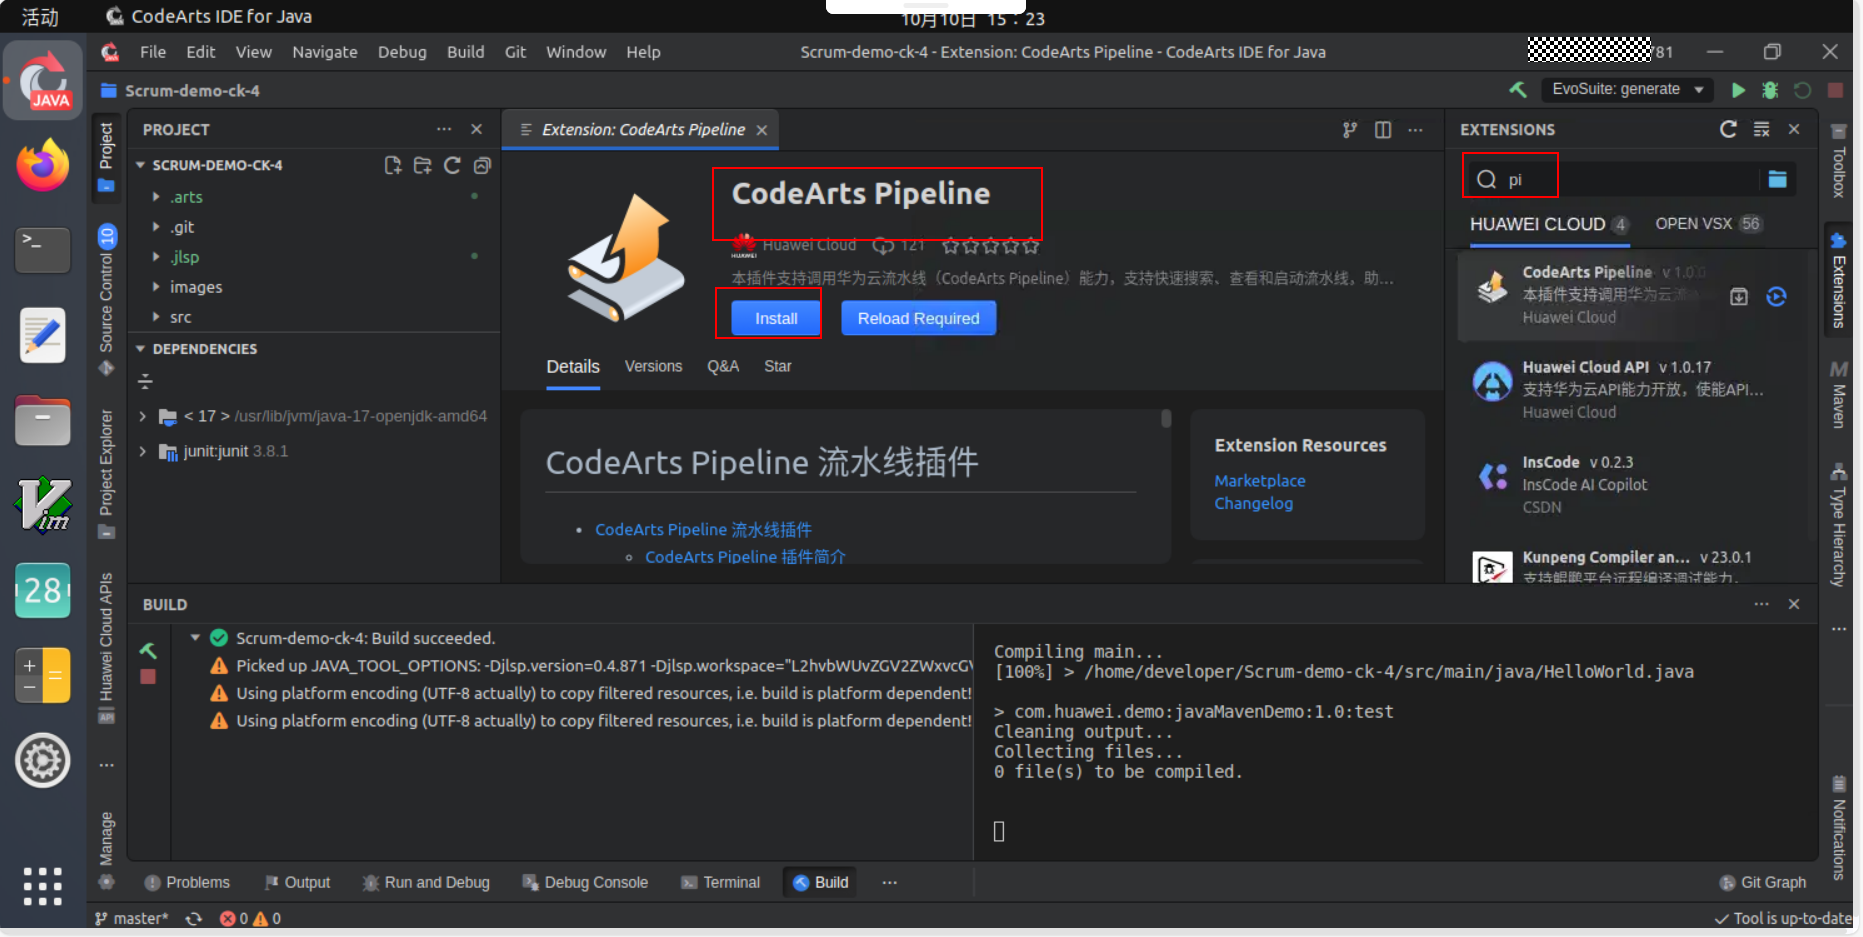Open the Terminal app from the dock
The width and height of the screenshot is (1863, 937).
coord(43,250)
